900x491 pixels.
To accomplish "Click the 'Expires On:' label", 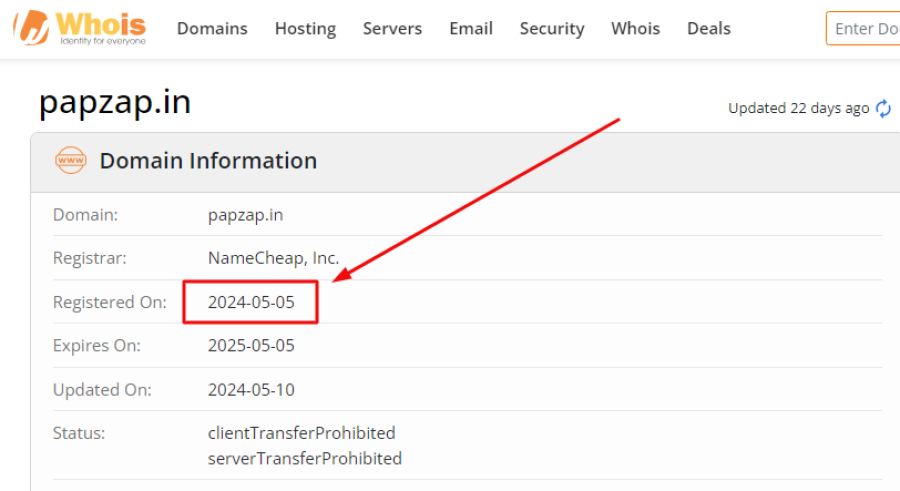I will click(96, 346).
